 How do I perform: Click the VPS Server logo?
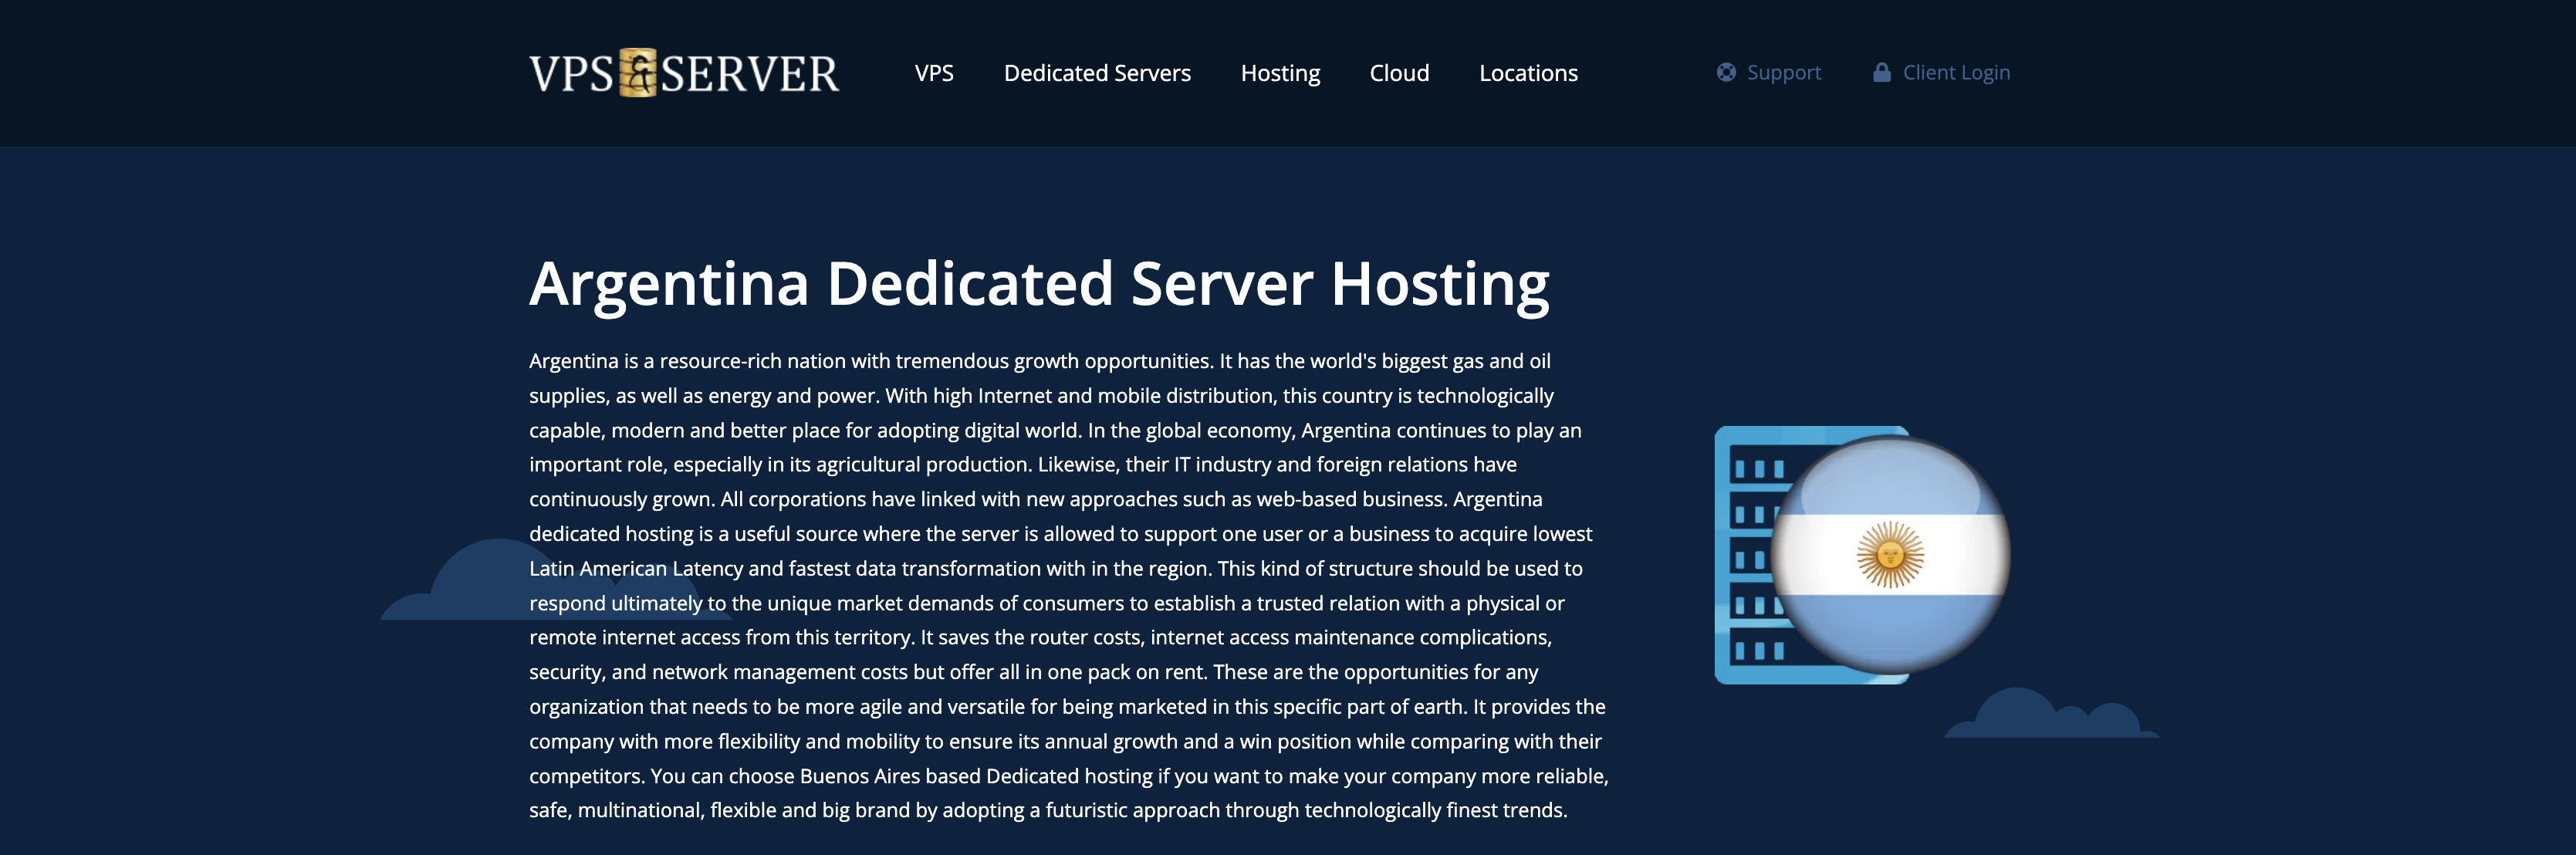point(684,73)
